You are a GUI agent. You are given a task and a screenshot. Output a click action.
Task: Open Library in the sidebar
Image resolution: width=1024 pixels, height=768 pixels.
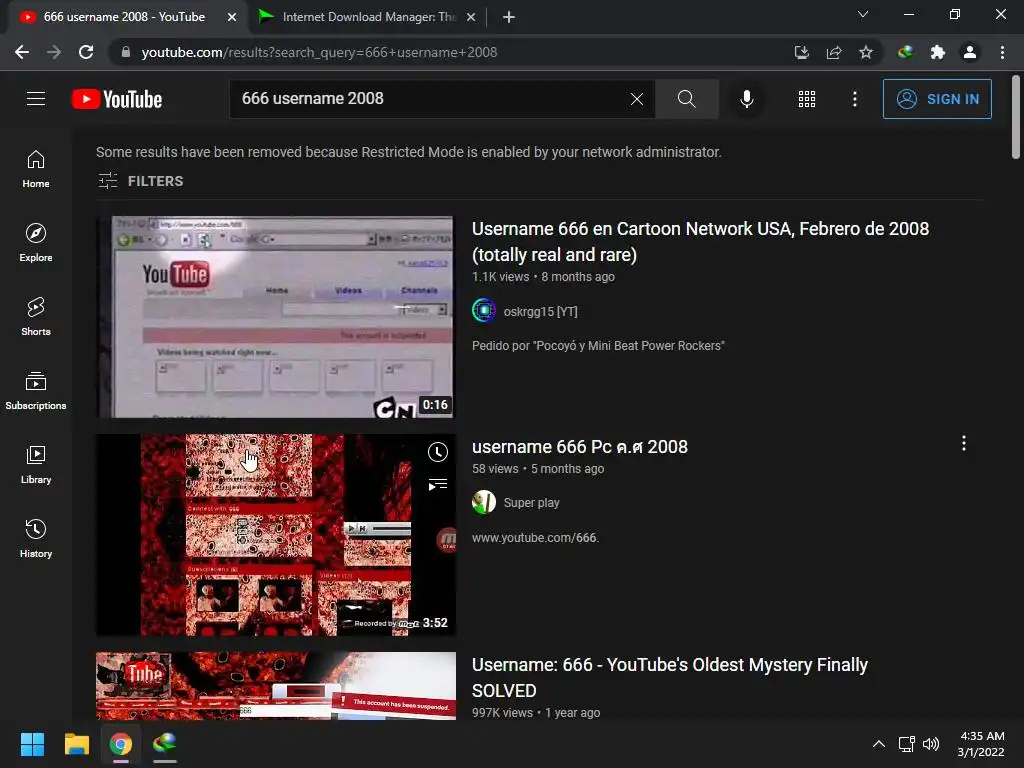[36, 464]
